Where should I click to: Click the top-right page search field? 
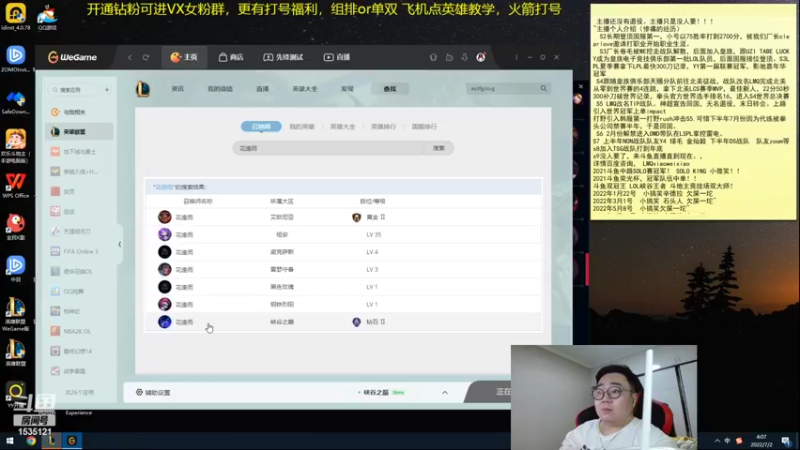pyautogui.click(x=503, y=89)
